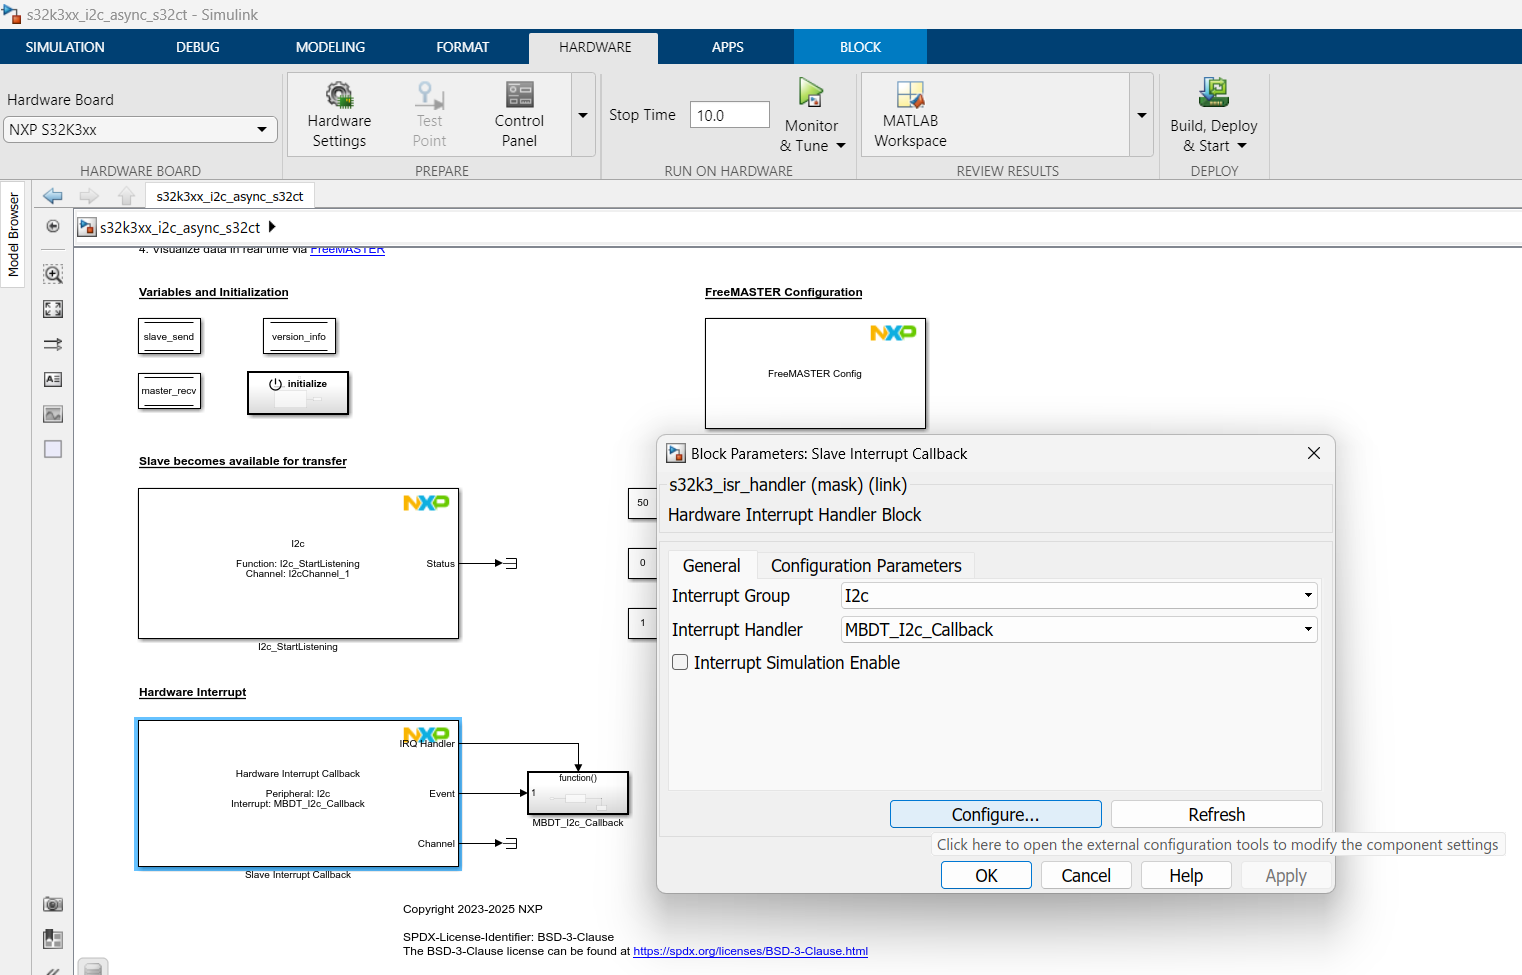Go up to parent model level
The height and width of the screenshot is (975, 1522).
point(126,196)
